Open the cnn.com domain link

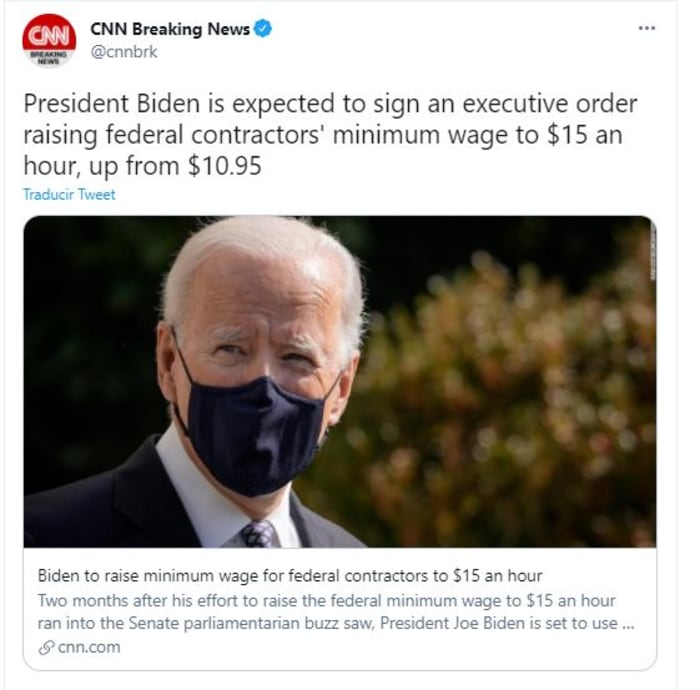click(x=89, y=647)
